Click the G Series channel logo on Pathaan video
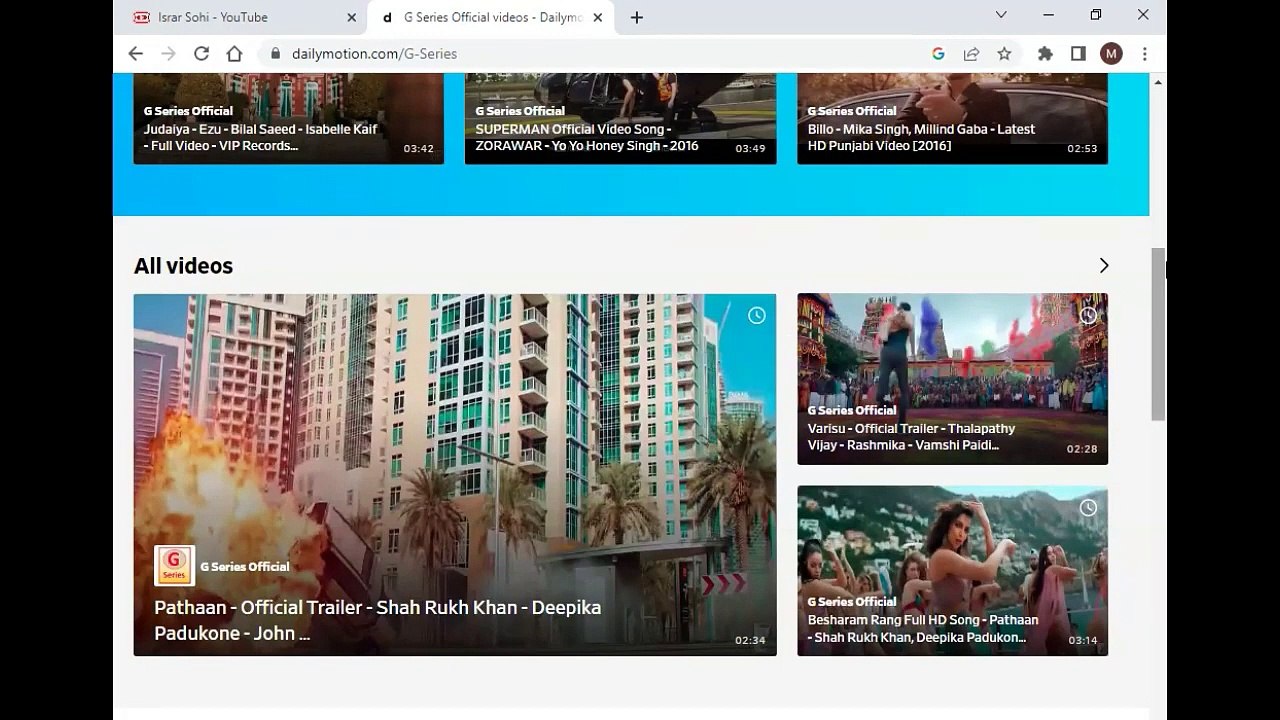 coord(174,565)
